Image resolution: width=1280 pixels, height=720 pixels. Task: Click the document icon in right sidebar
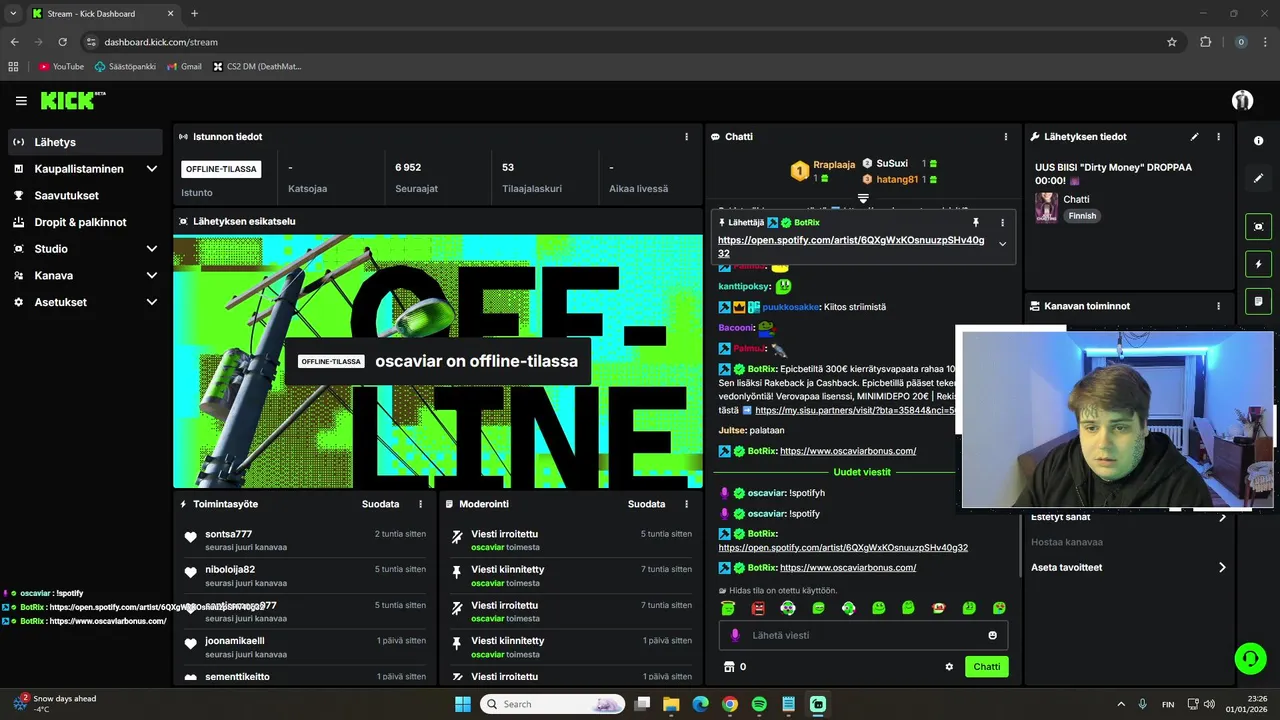pos(1258,301)
